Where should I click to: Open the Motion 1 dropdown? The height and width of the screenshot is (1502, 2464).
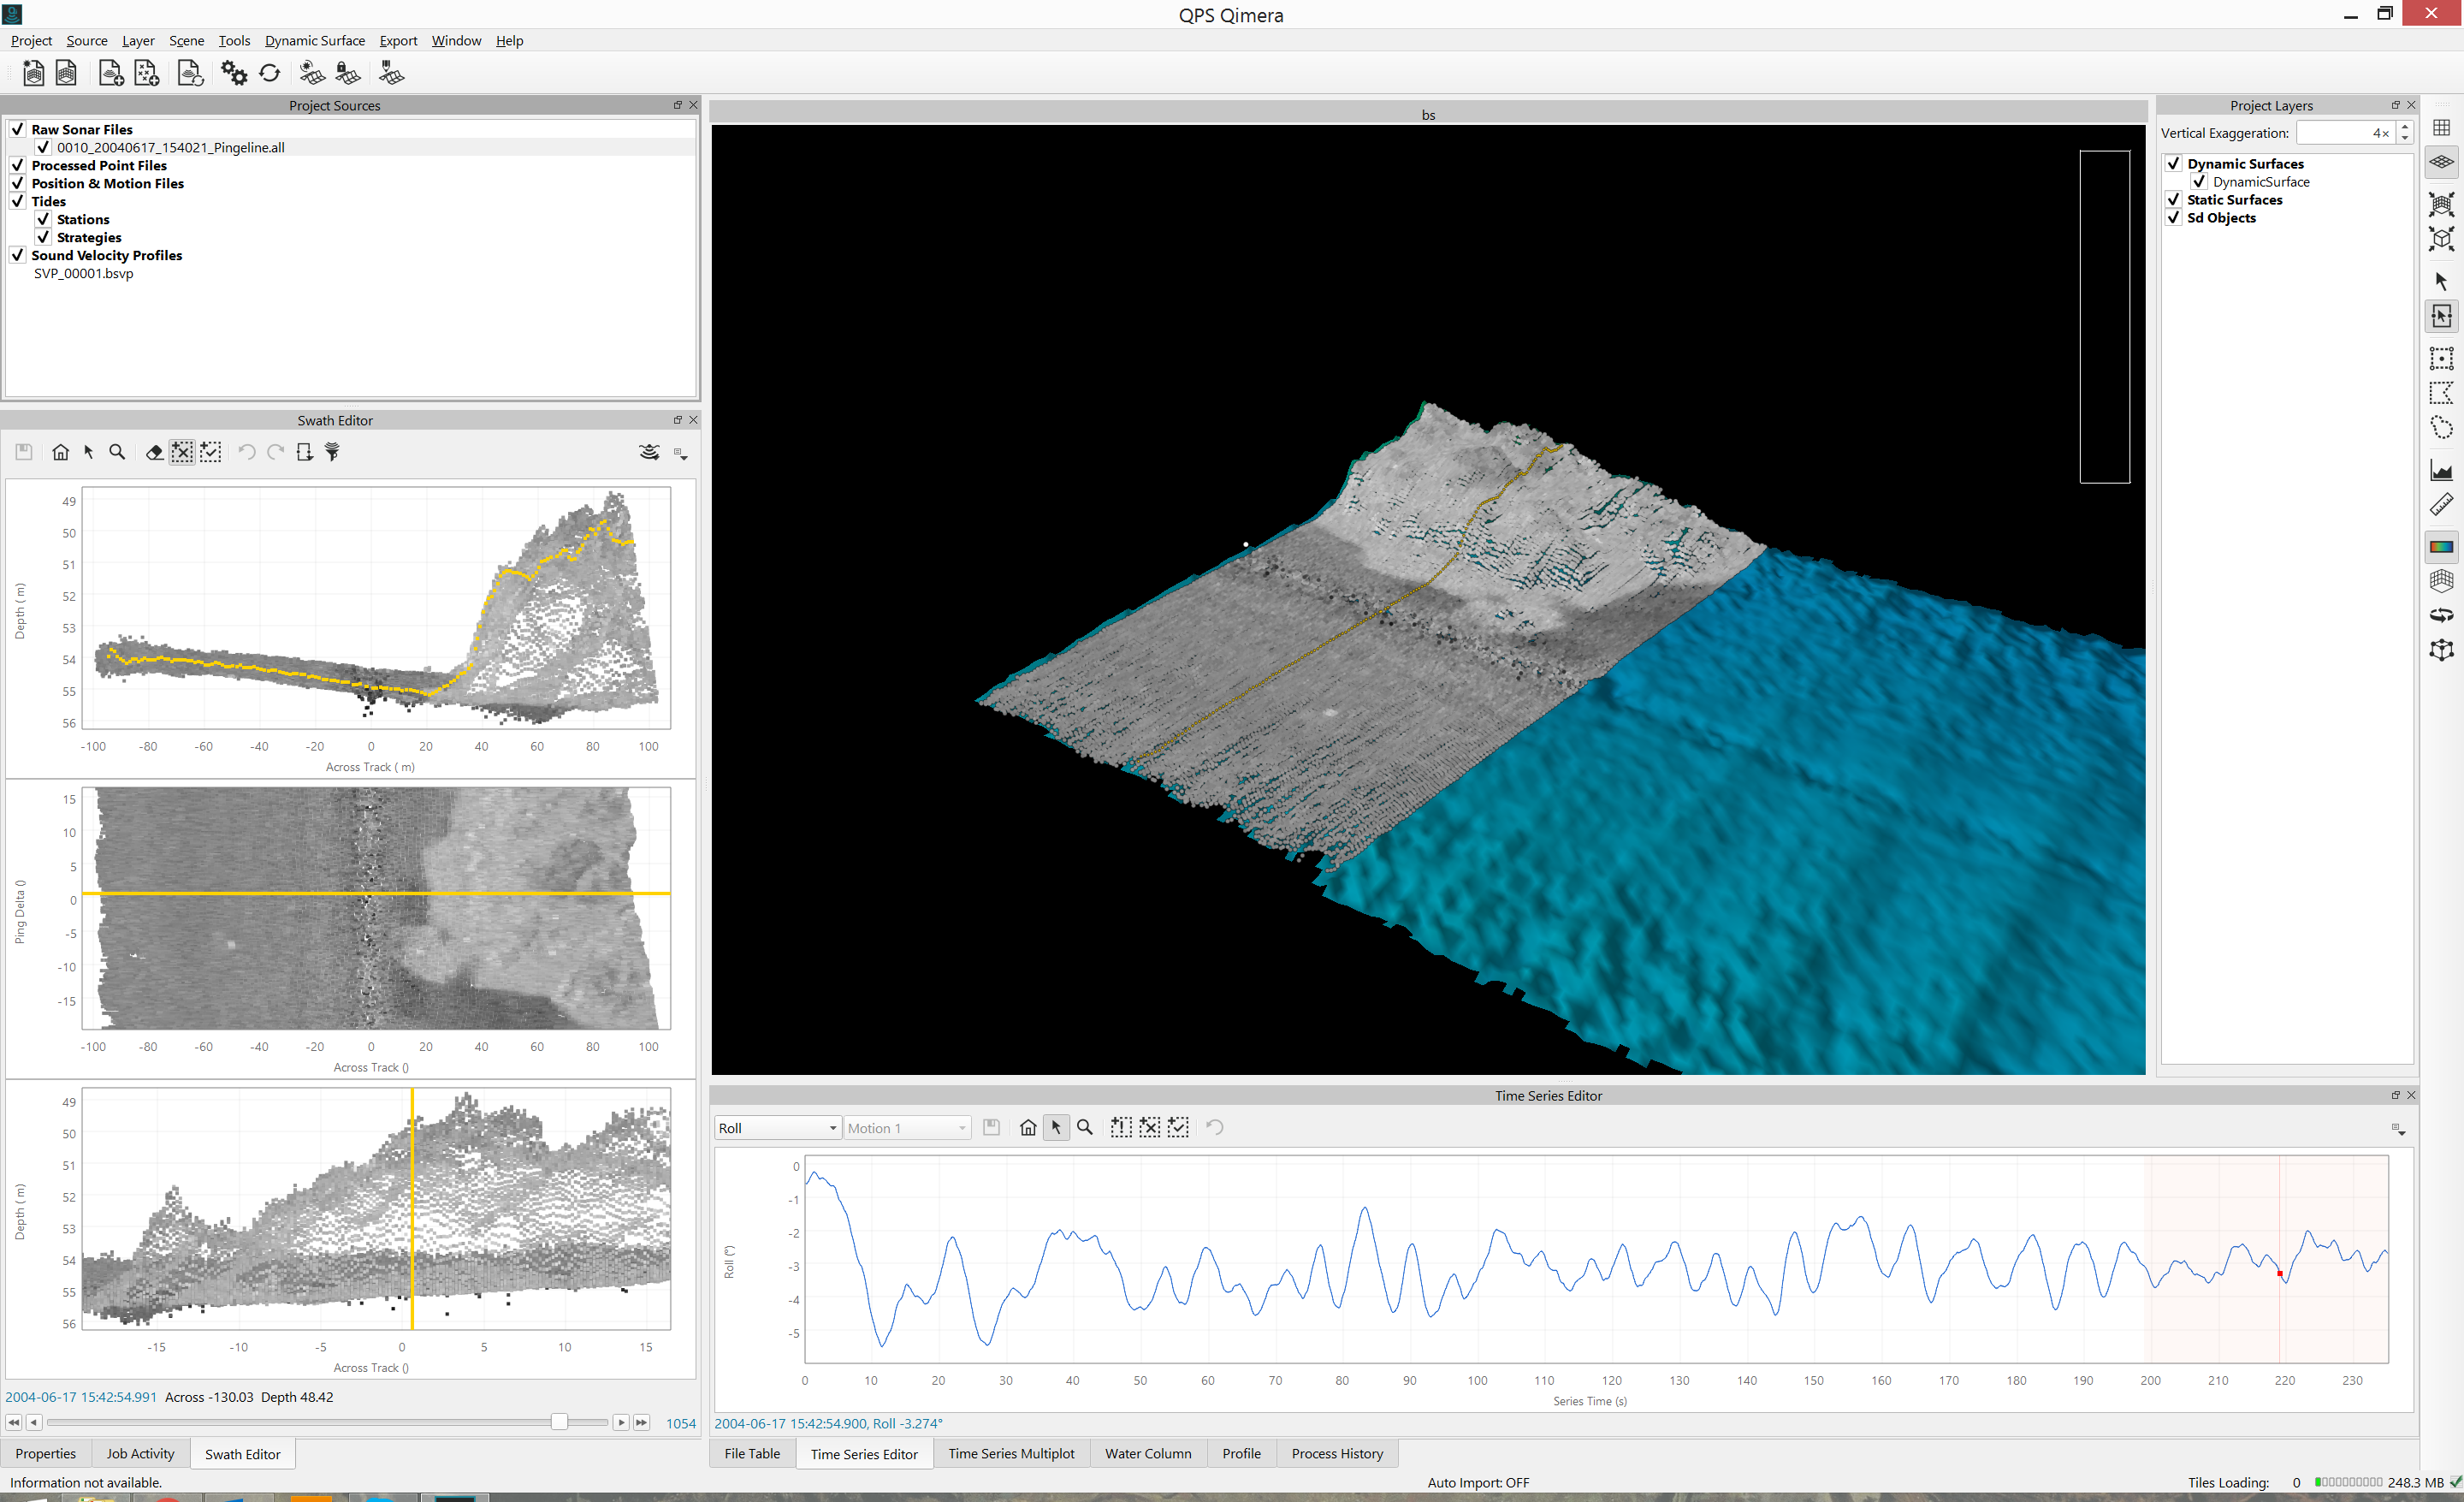click(907, 1128)
